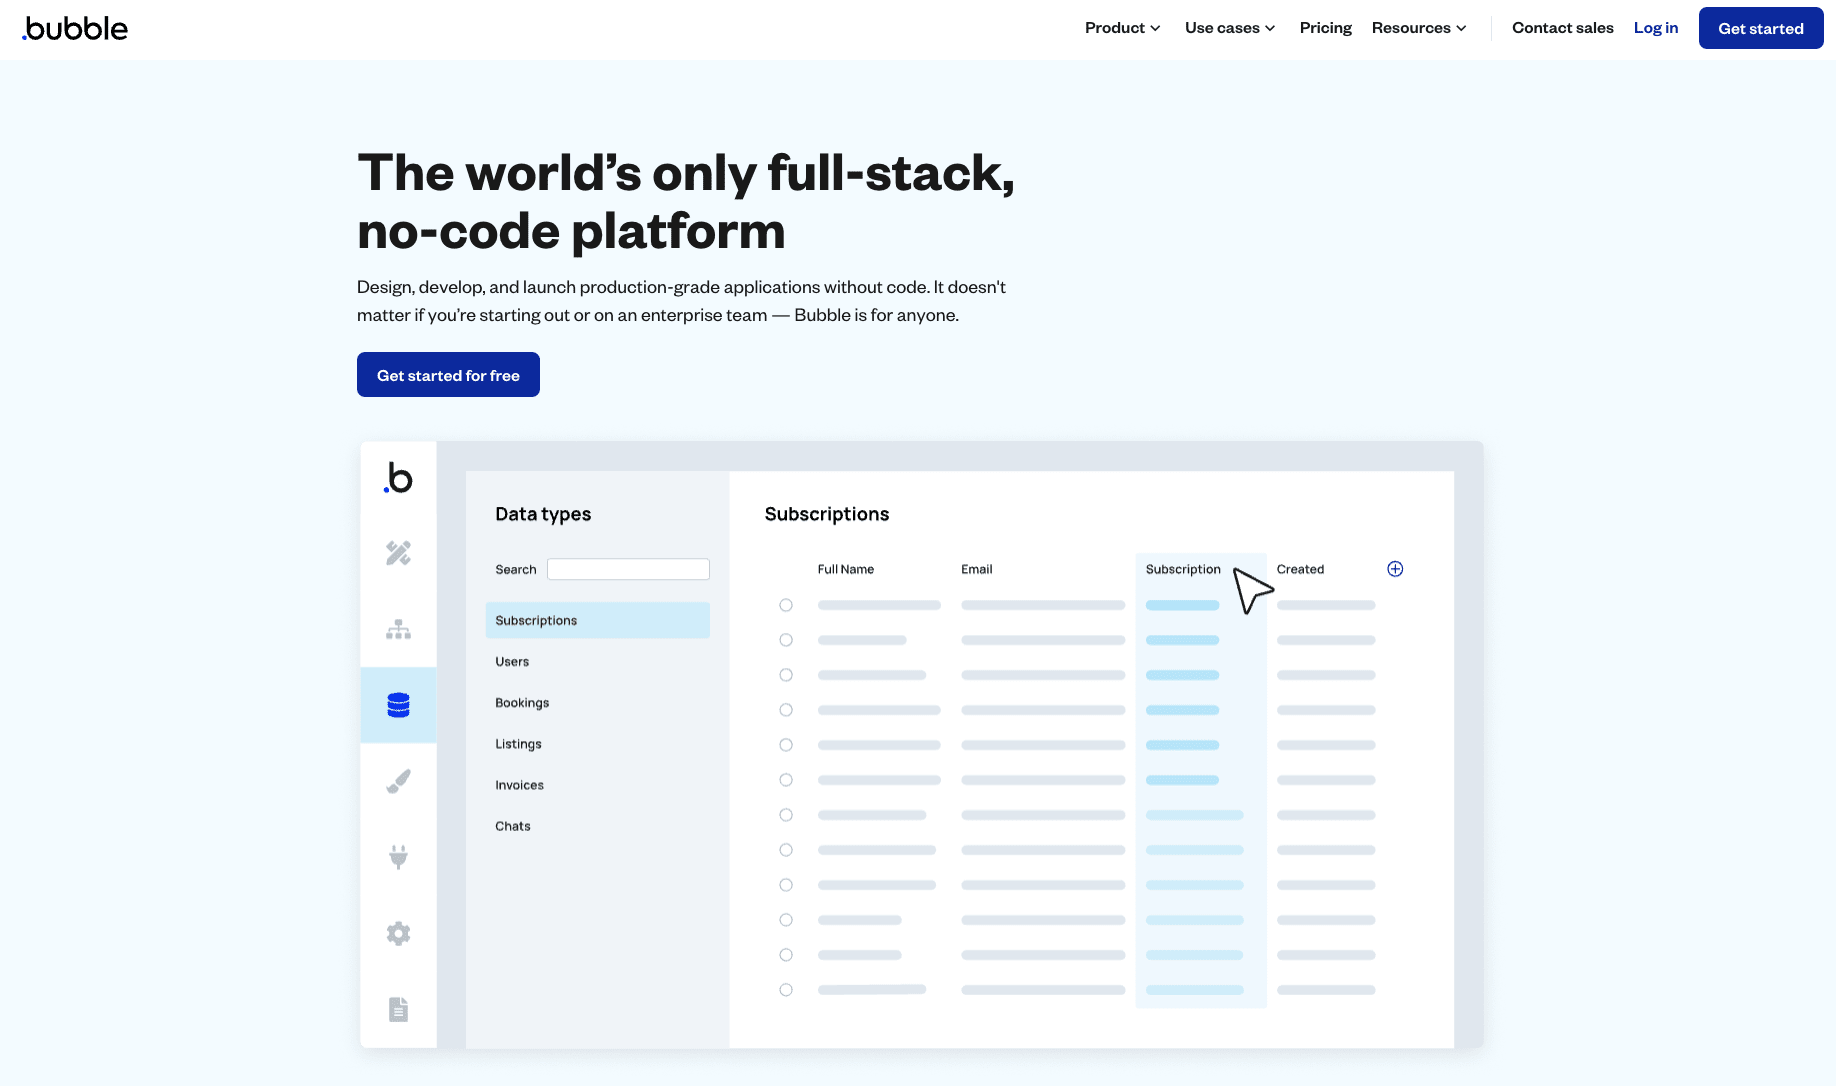The width and height of the screenshot is (1836, 1086).
Task: Click the Get started button in header
Action: [x=1760, y=28]
